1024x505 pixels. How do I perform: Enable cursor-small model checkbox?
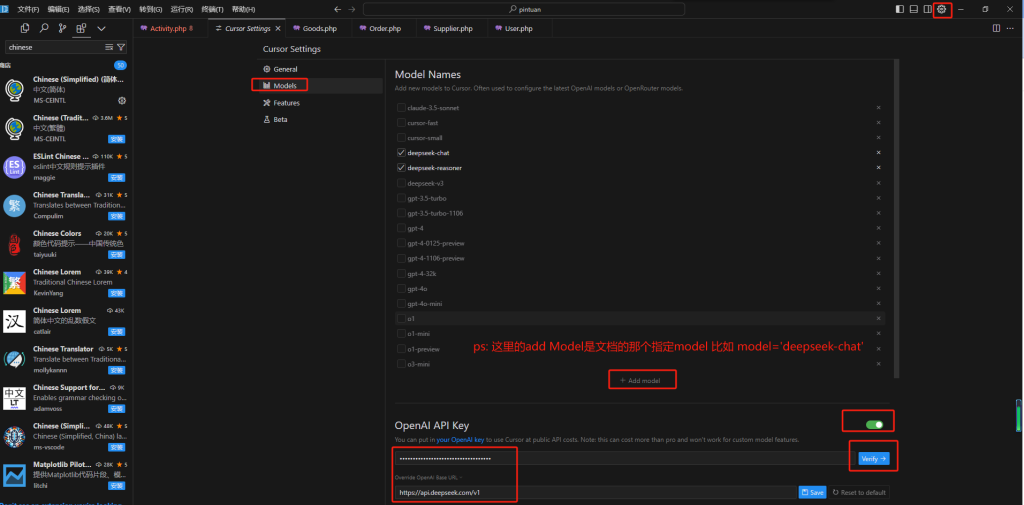[401, 137]
